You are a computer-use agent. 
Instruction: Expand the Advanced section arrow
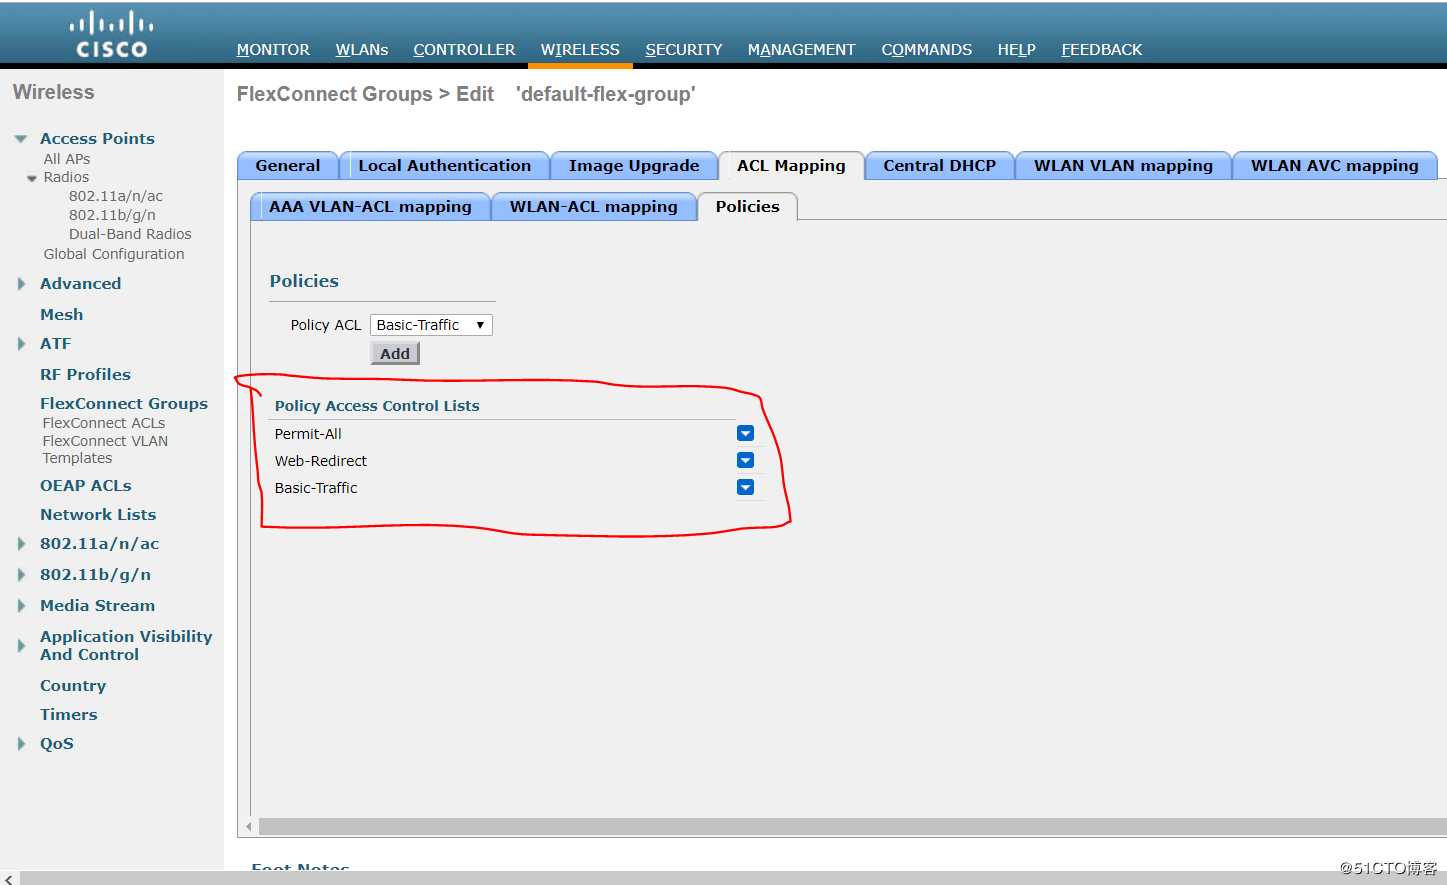21,284
